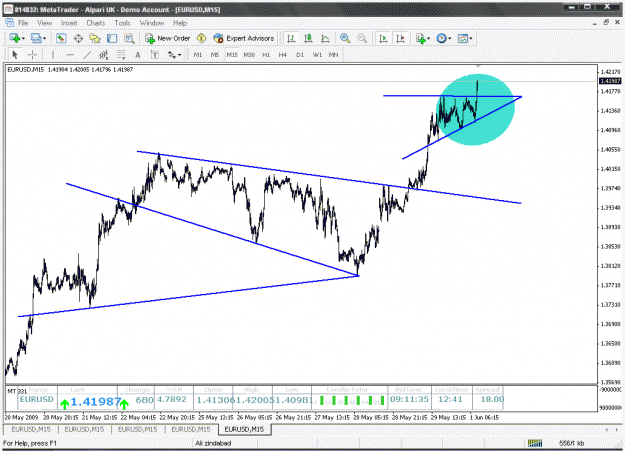Image resolution: width=625 pixels, height=451 pixels.
Task: Open the File menu
Action: (23, 23)
